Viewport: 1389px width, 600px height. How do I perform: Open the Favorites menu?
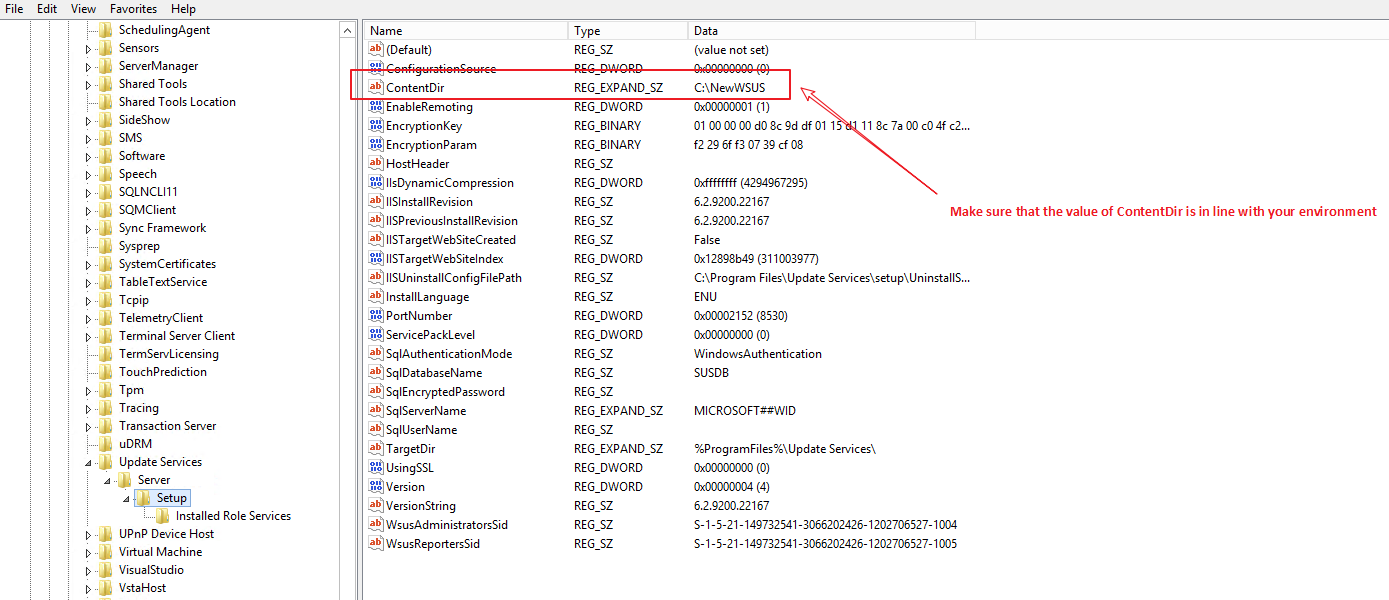click(133, 9)
